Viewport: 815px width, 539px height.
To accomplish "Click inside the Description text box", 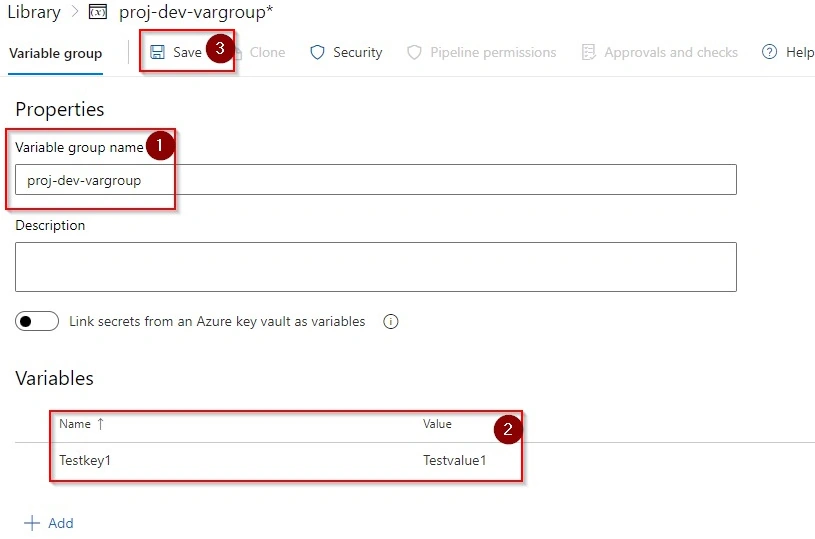I will point(376,267).
